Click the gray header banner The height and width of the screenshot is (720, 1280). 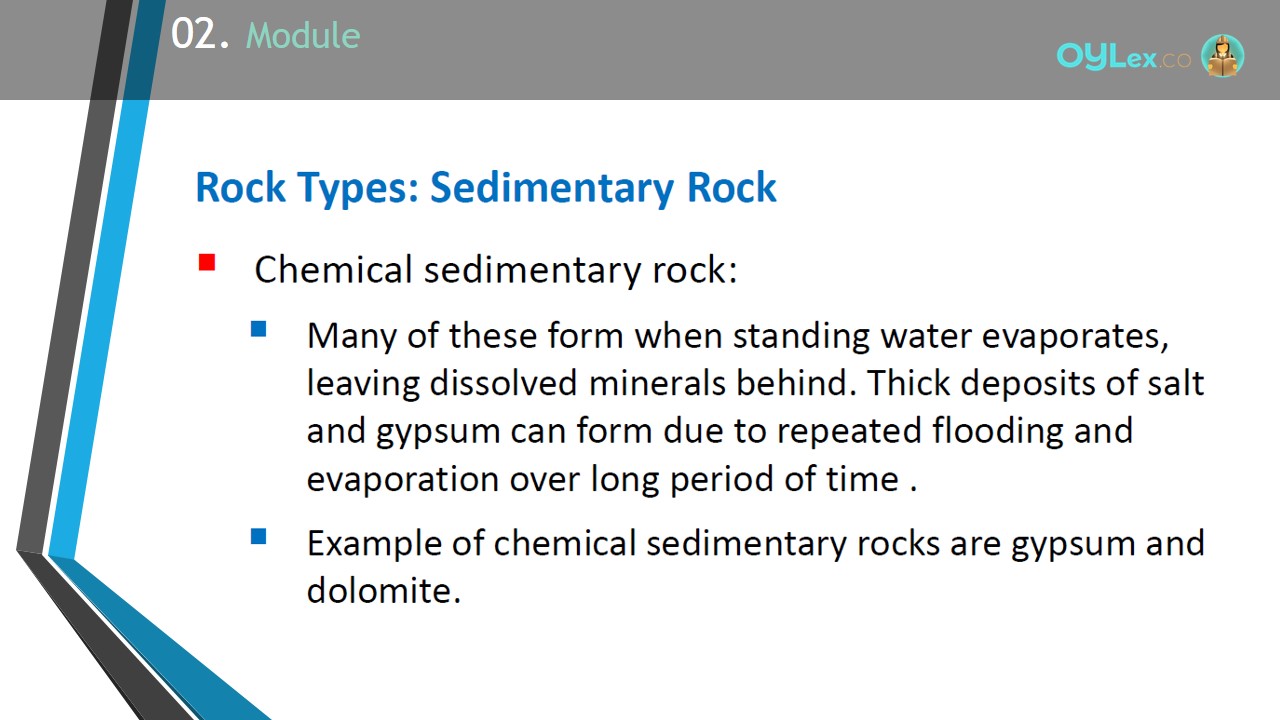tap(640, 50)
